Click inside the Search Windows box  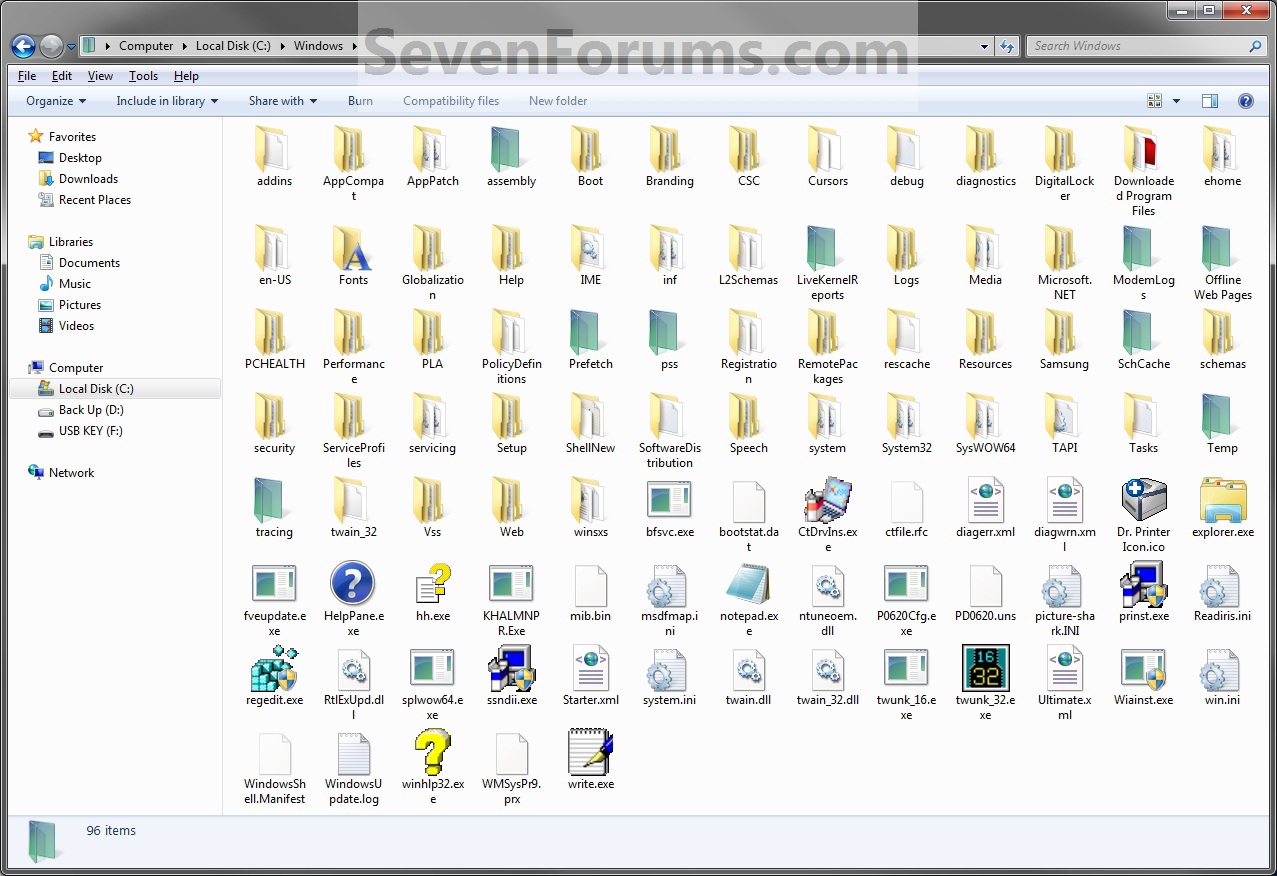(1140, 45)
